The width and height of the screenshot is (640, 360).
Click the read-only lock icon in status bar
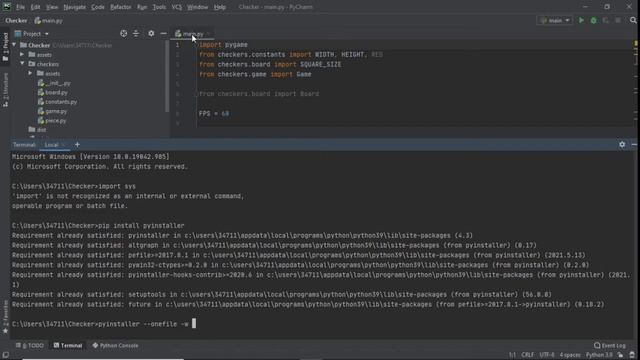pos(620,355)
